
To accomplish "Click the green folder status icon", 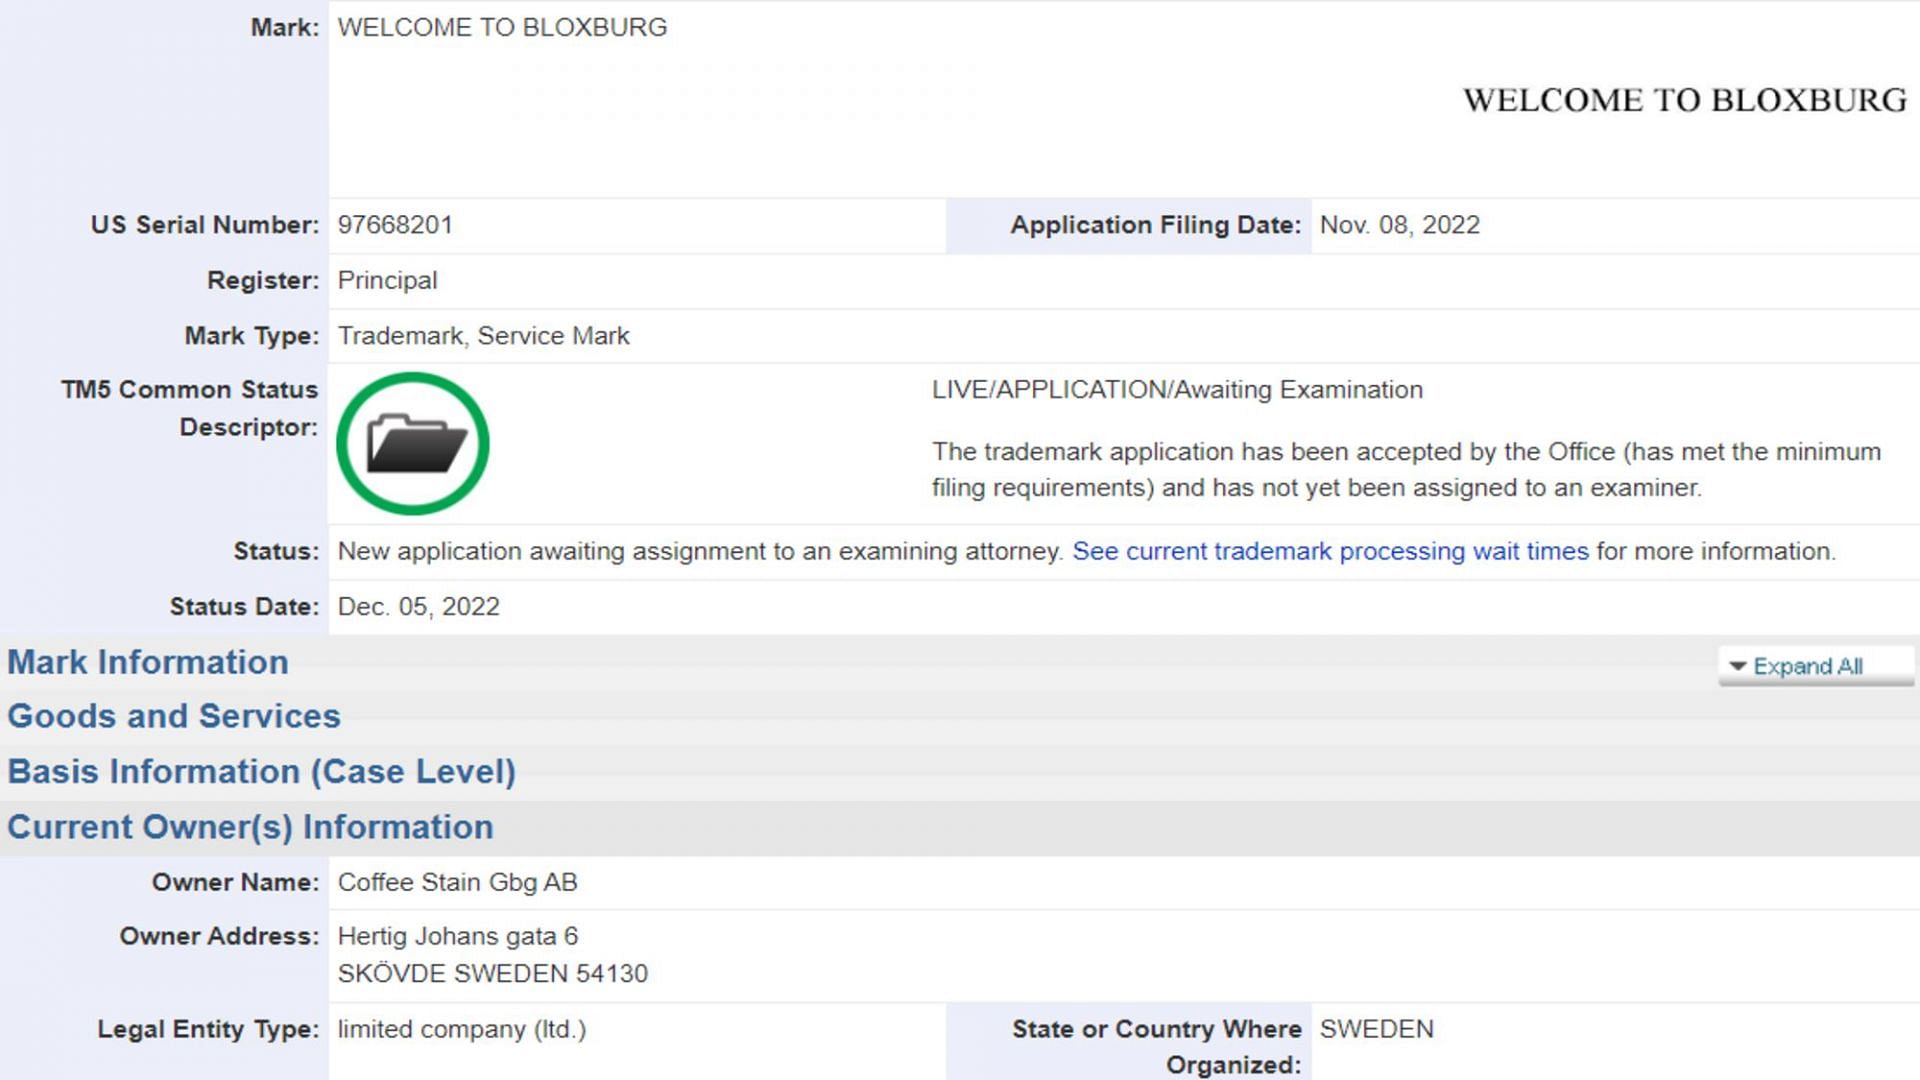I will [x=413, y=444].
